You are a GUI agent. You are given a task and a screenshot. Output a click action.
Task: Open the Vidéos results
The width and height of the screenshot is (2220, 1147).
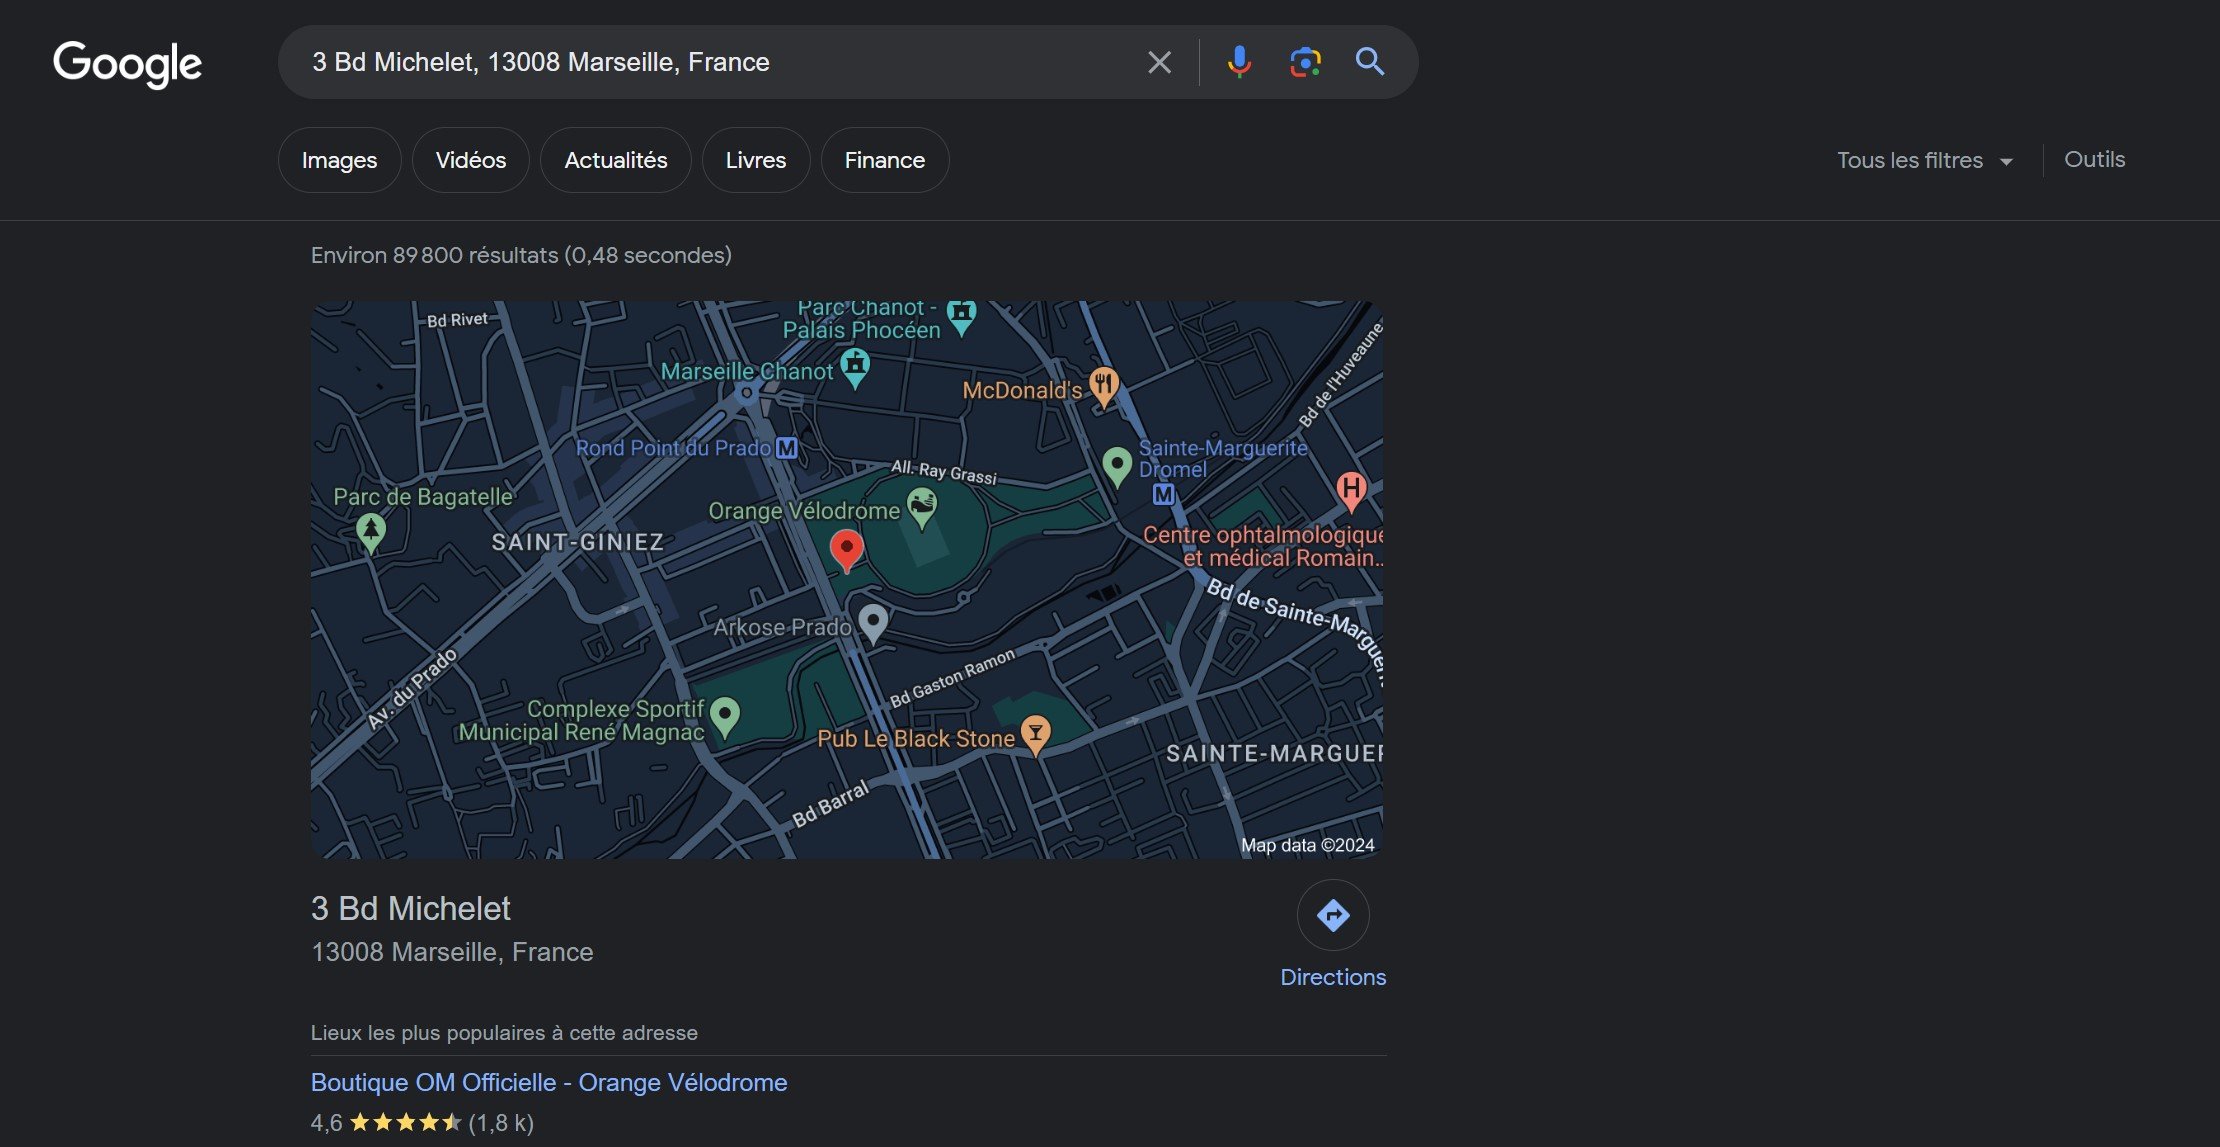[x=470, y=159]
